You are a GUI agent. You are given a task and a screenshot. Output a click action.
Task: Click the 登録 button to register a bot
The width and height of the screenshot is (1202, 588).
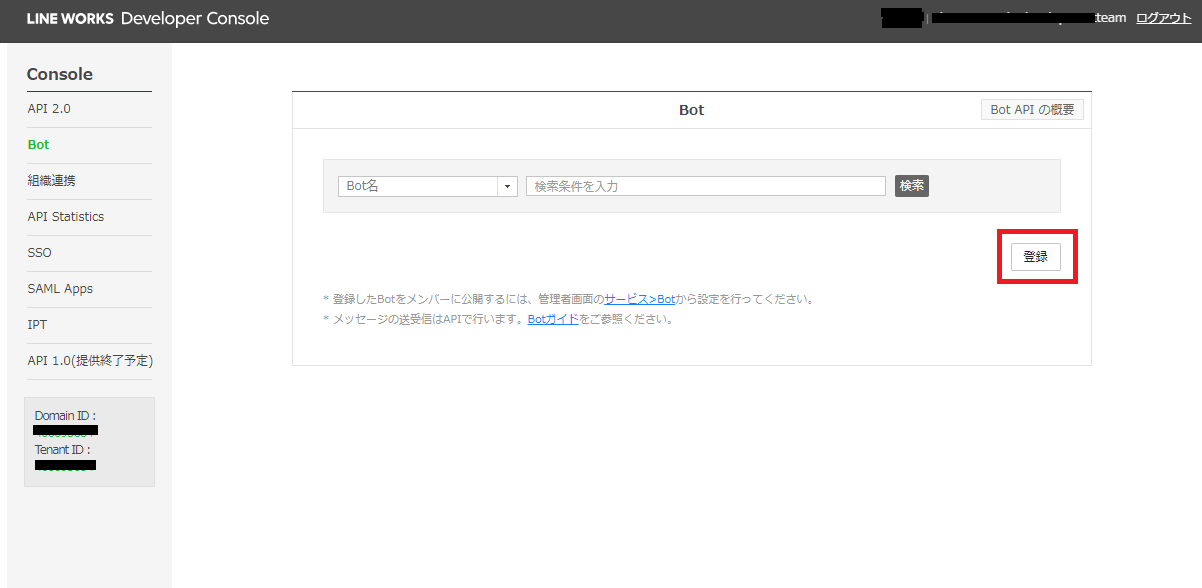coord(1035,257)
